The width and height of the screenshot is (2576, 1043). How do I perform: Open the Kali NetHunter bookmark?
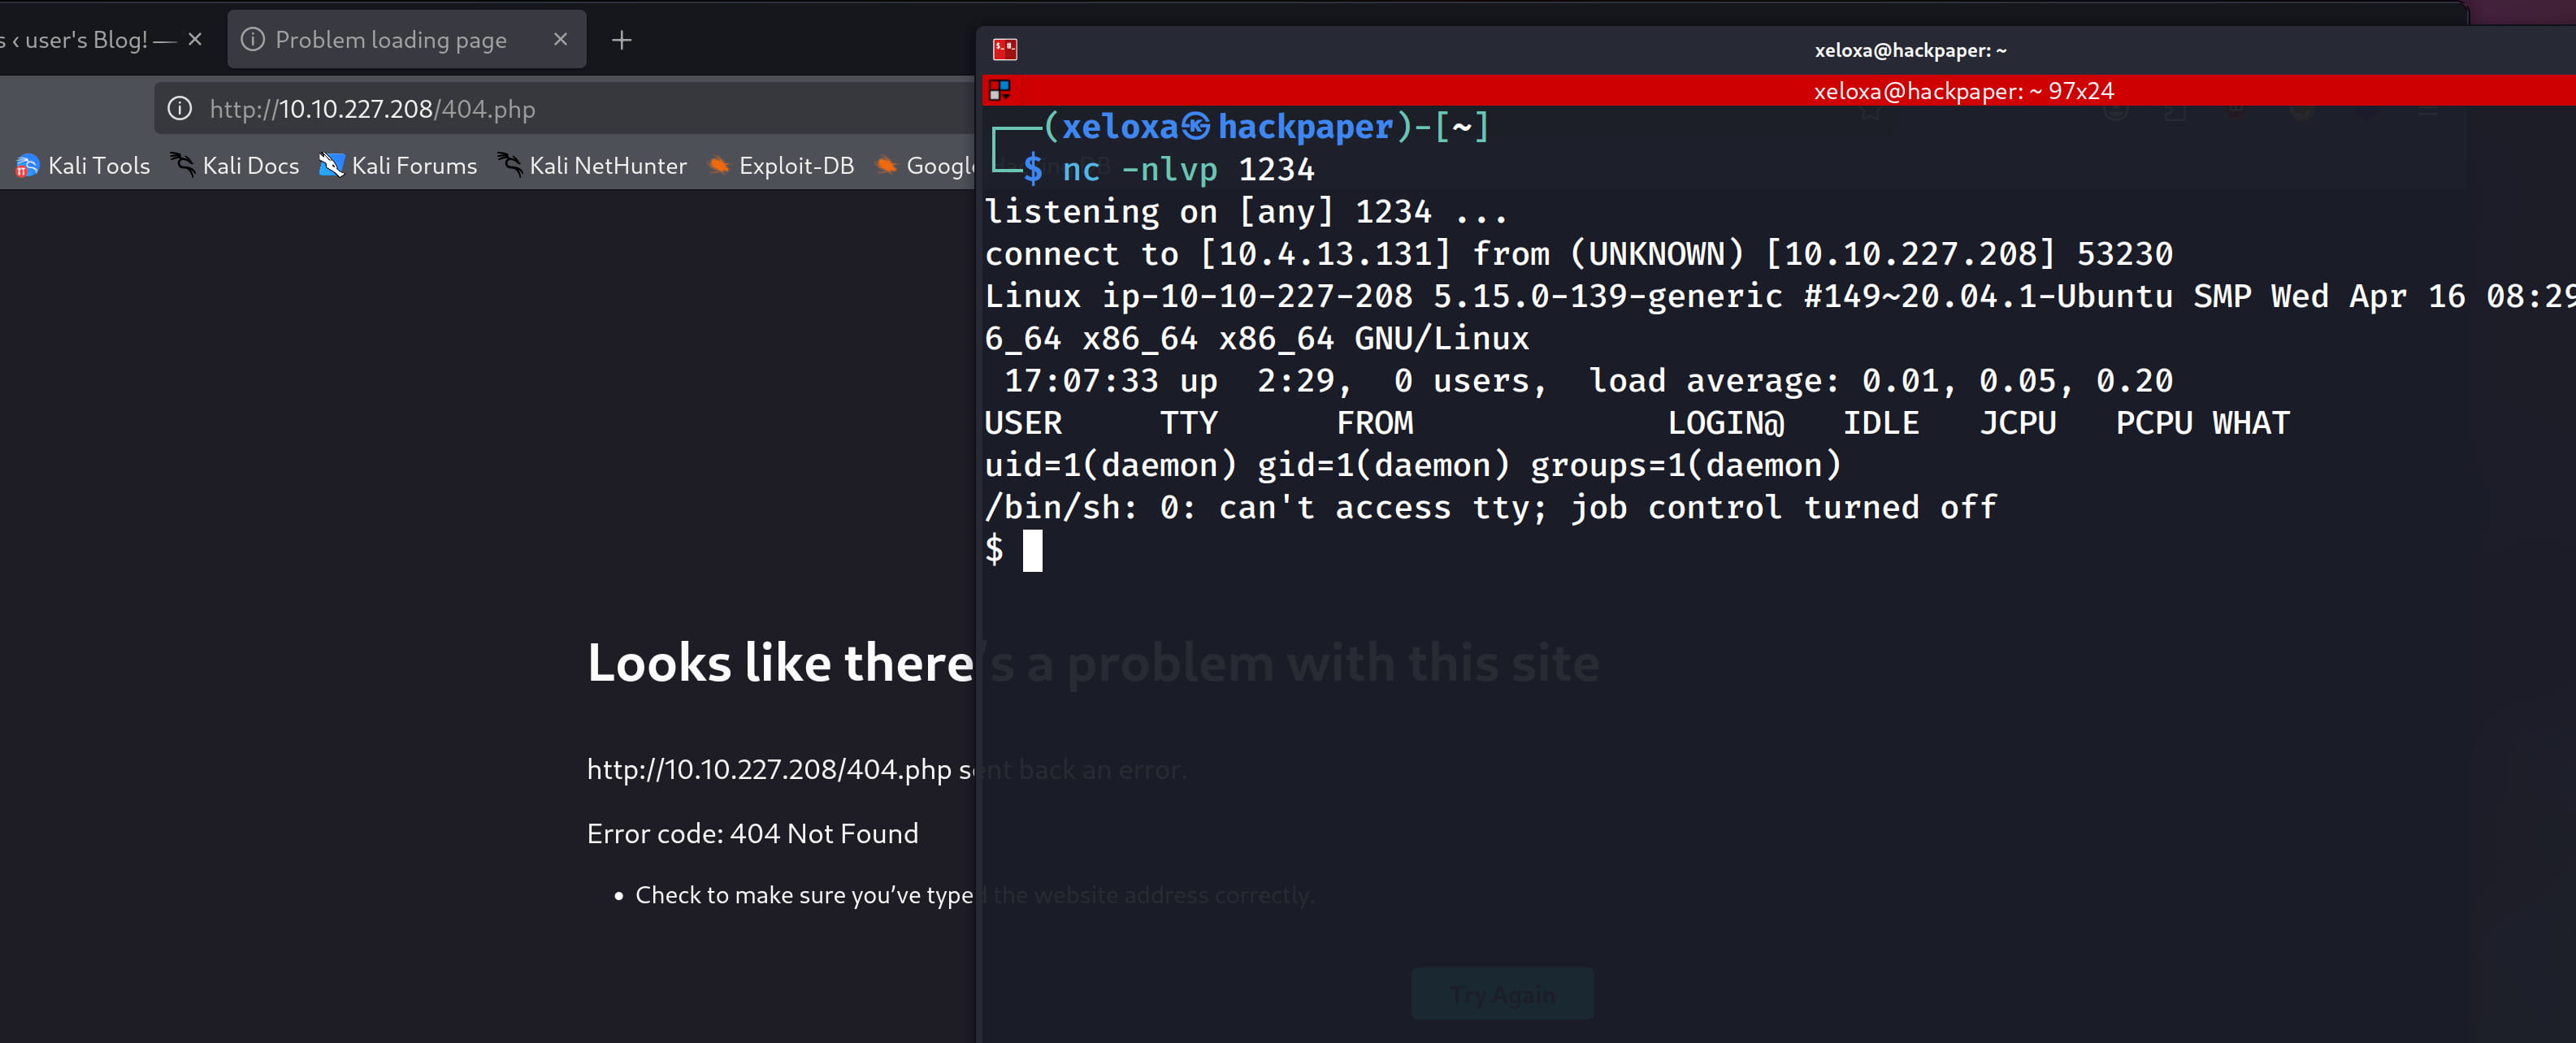coord(592,166)
